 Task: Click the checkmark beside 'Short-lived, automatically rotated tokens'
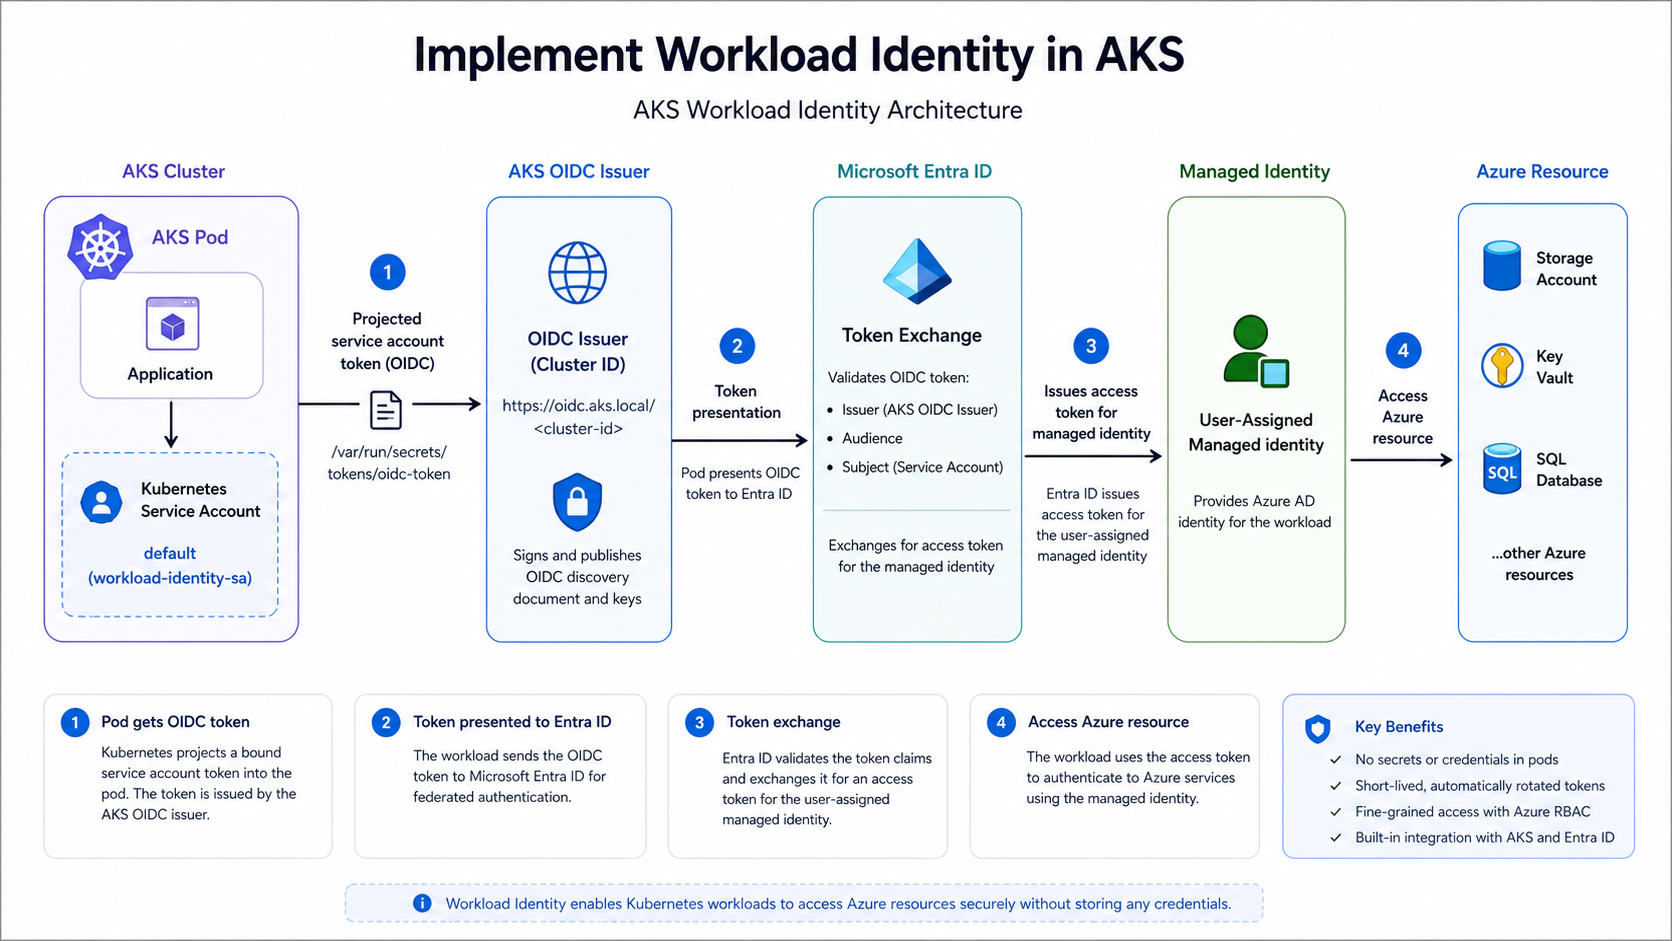pyautogui.click(x=1335, y=785)
